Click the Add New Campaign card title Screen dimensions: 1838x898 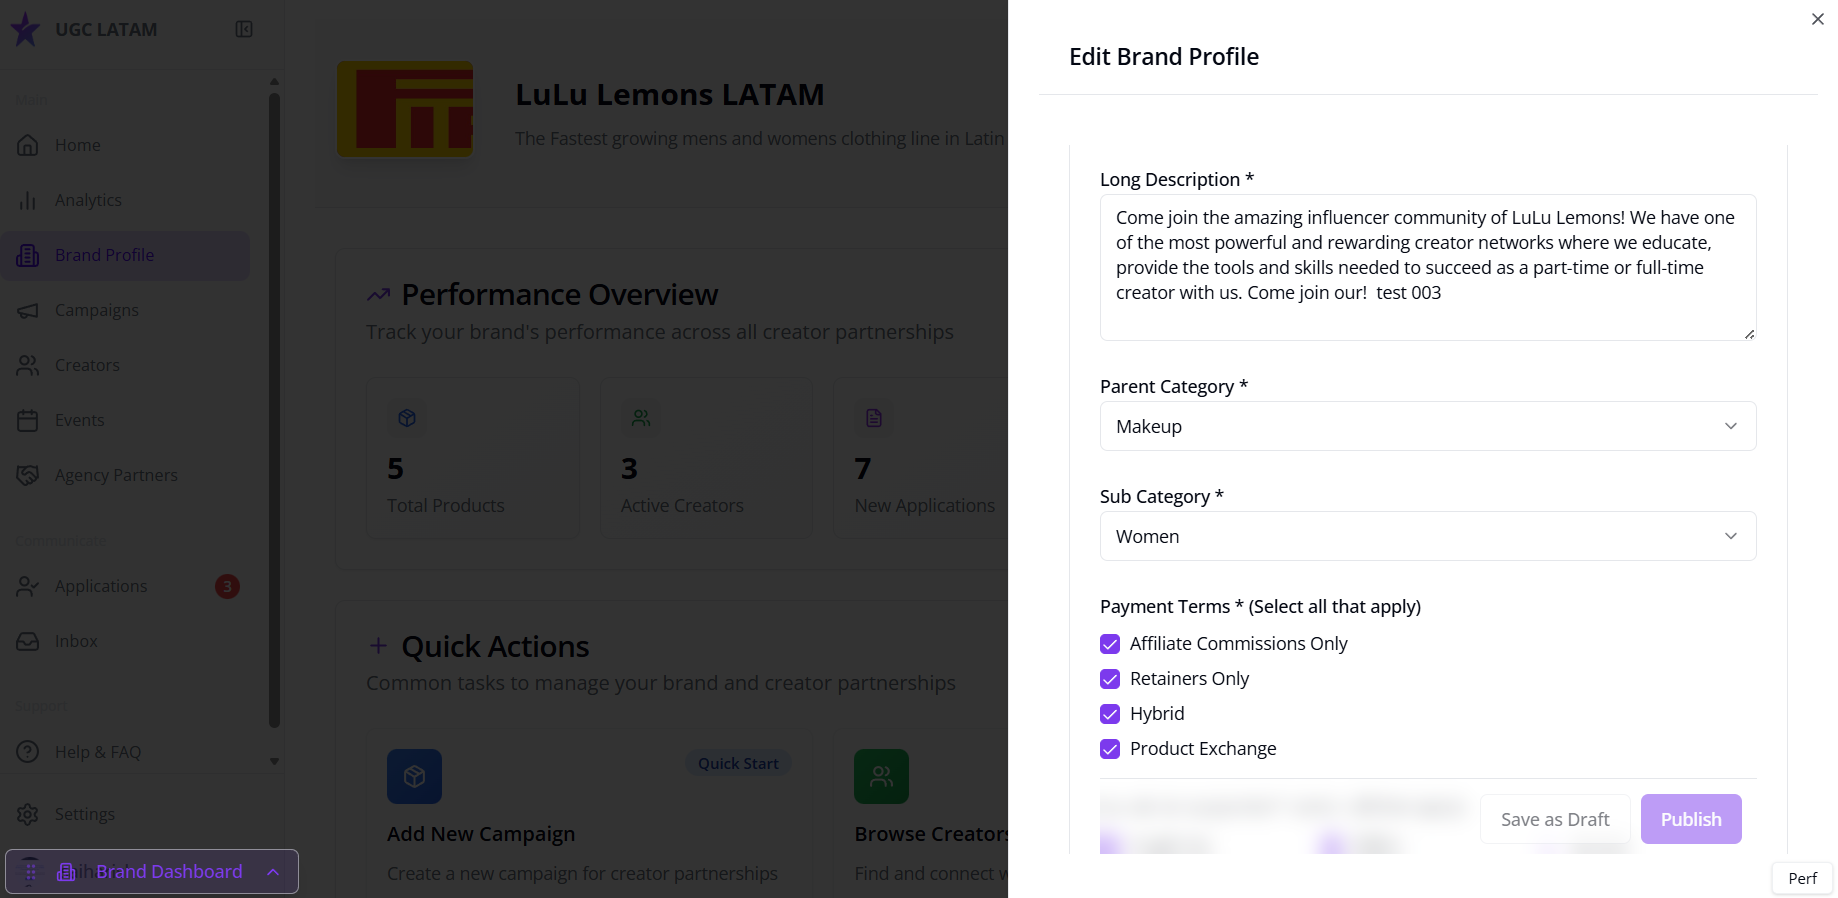tap(481, 834)
